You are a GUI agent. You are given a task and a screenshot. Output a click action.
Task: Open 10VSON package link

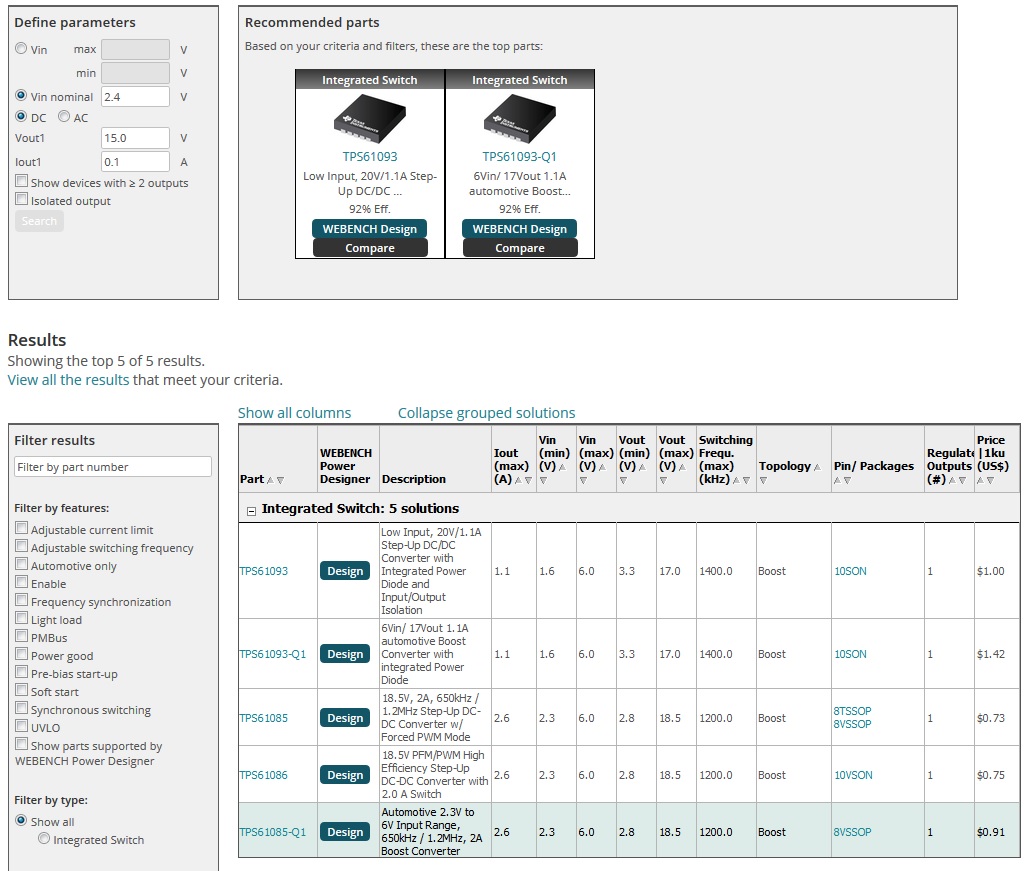(x=853, y=775)
